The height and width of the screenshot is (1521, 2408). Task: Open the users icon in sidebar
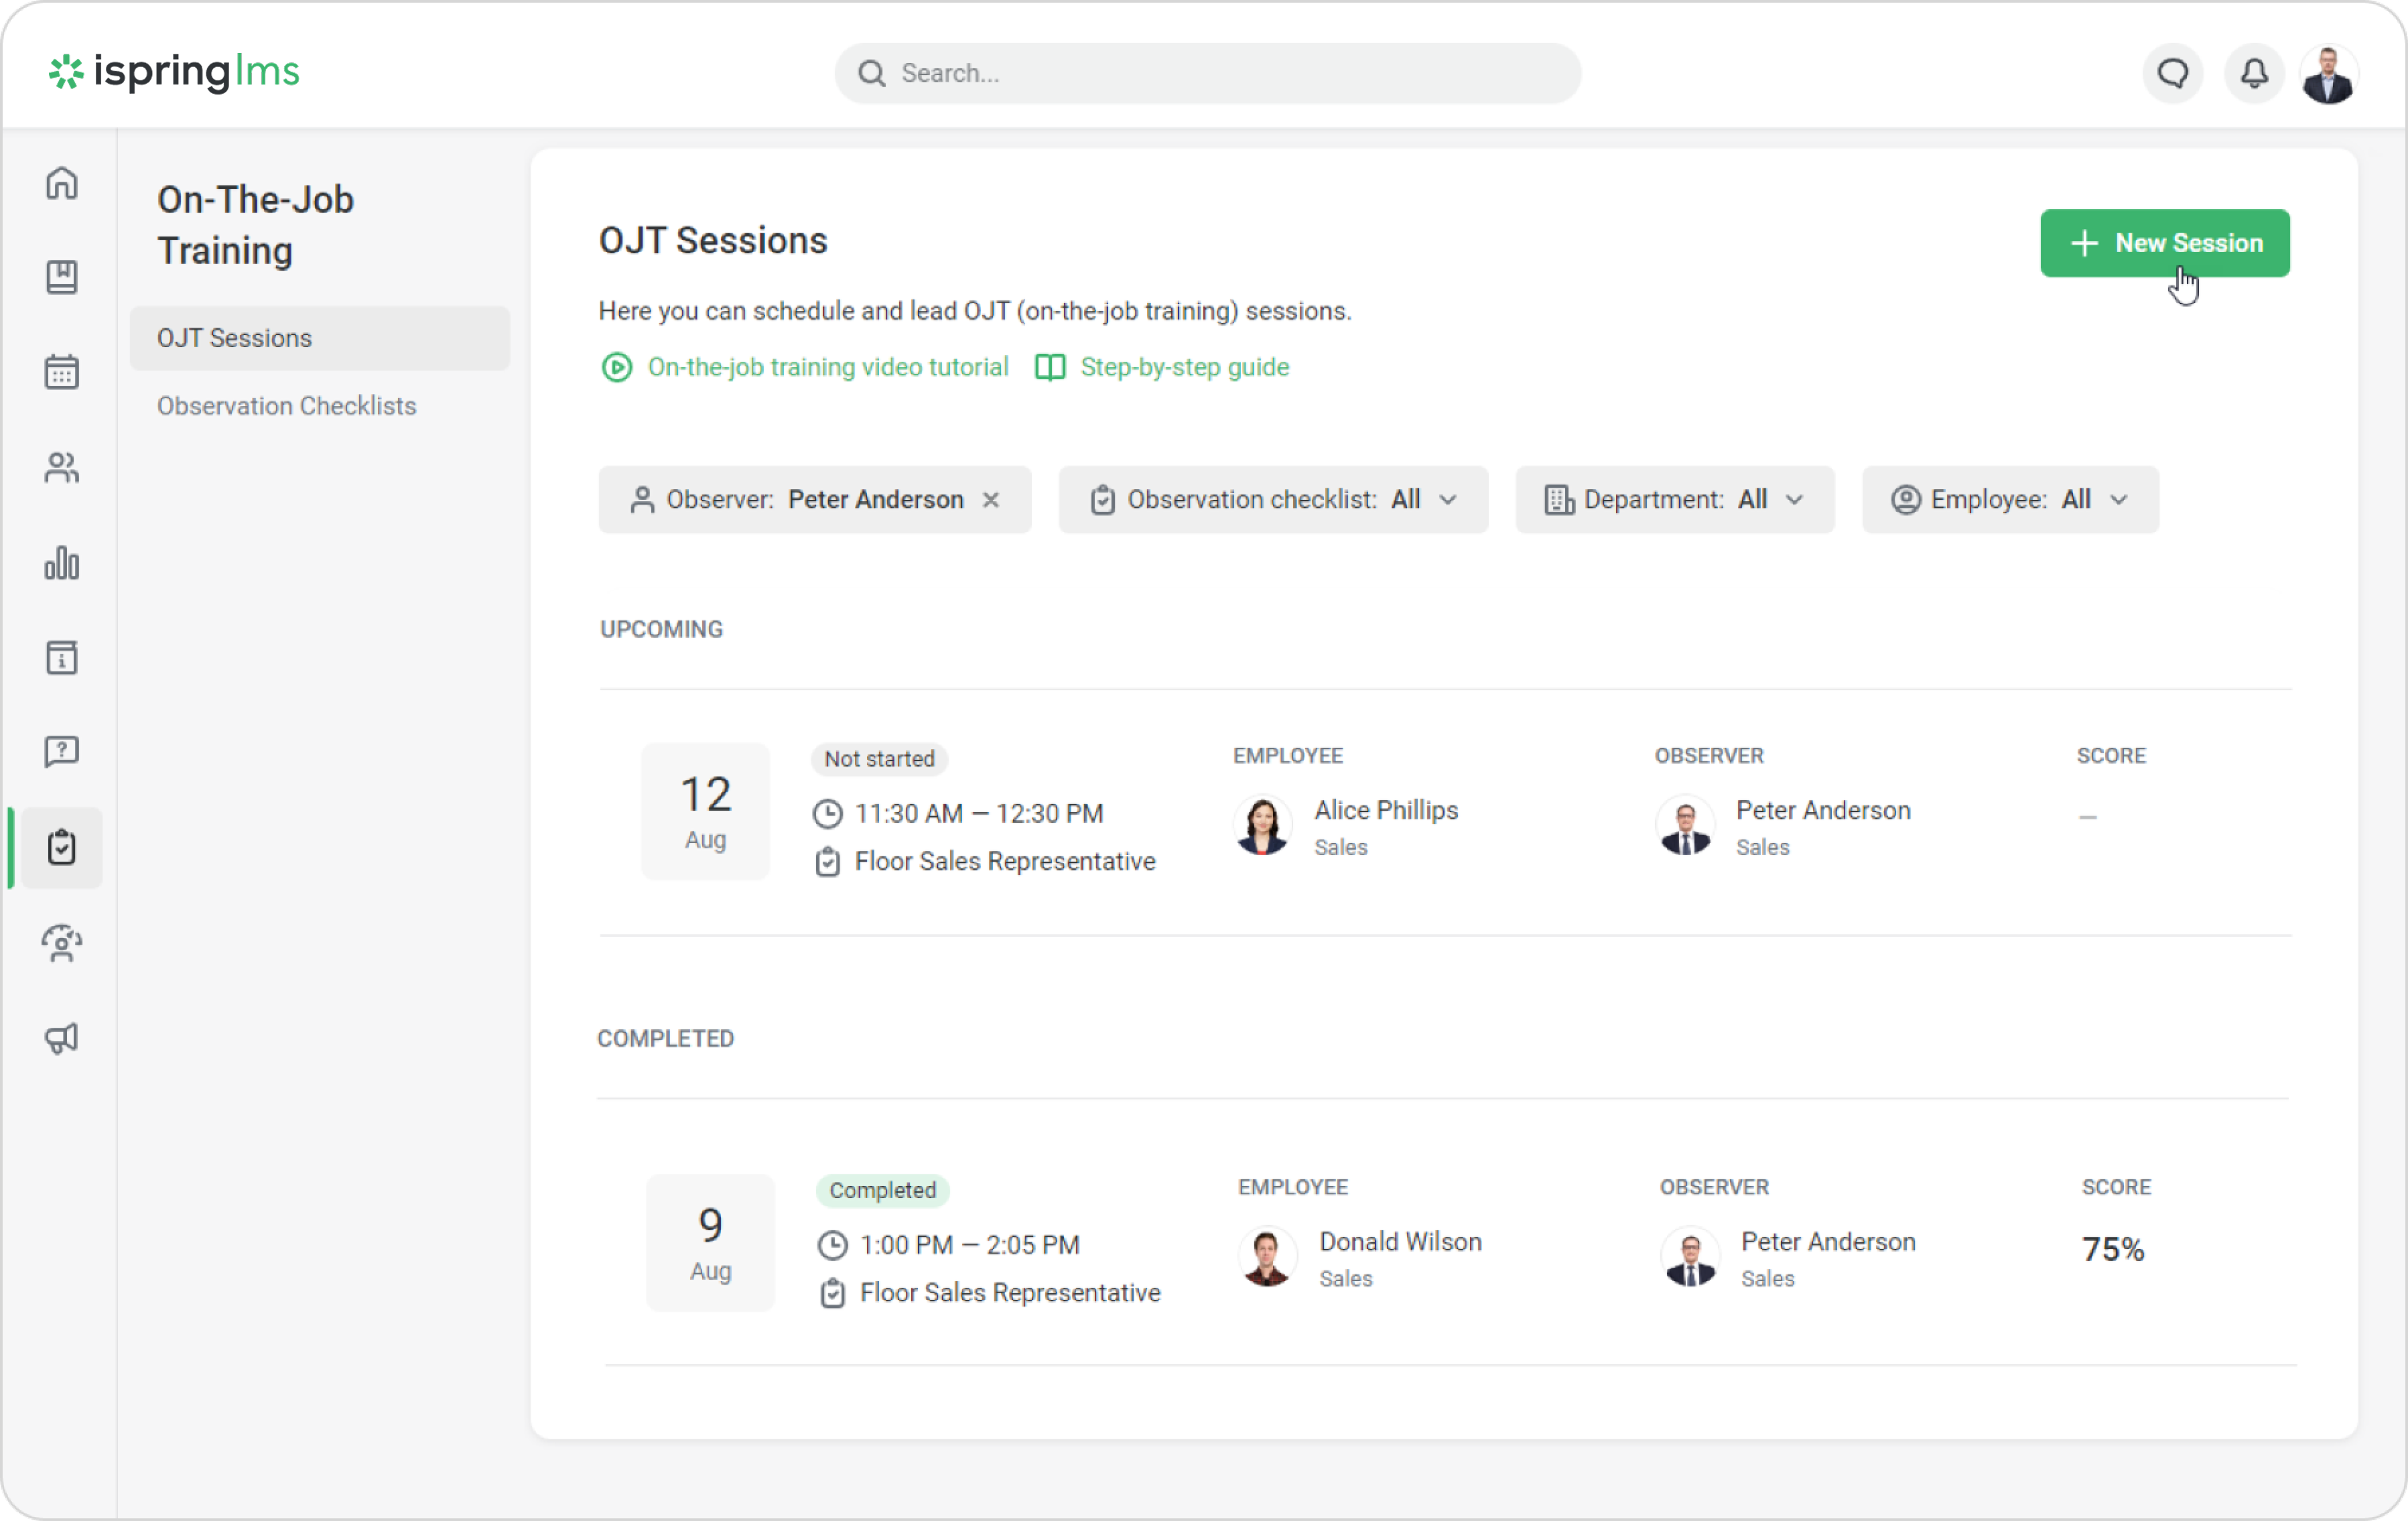pos(62,467)
